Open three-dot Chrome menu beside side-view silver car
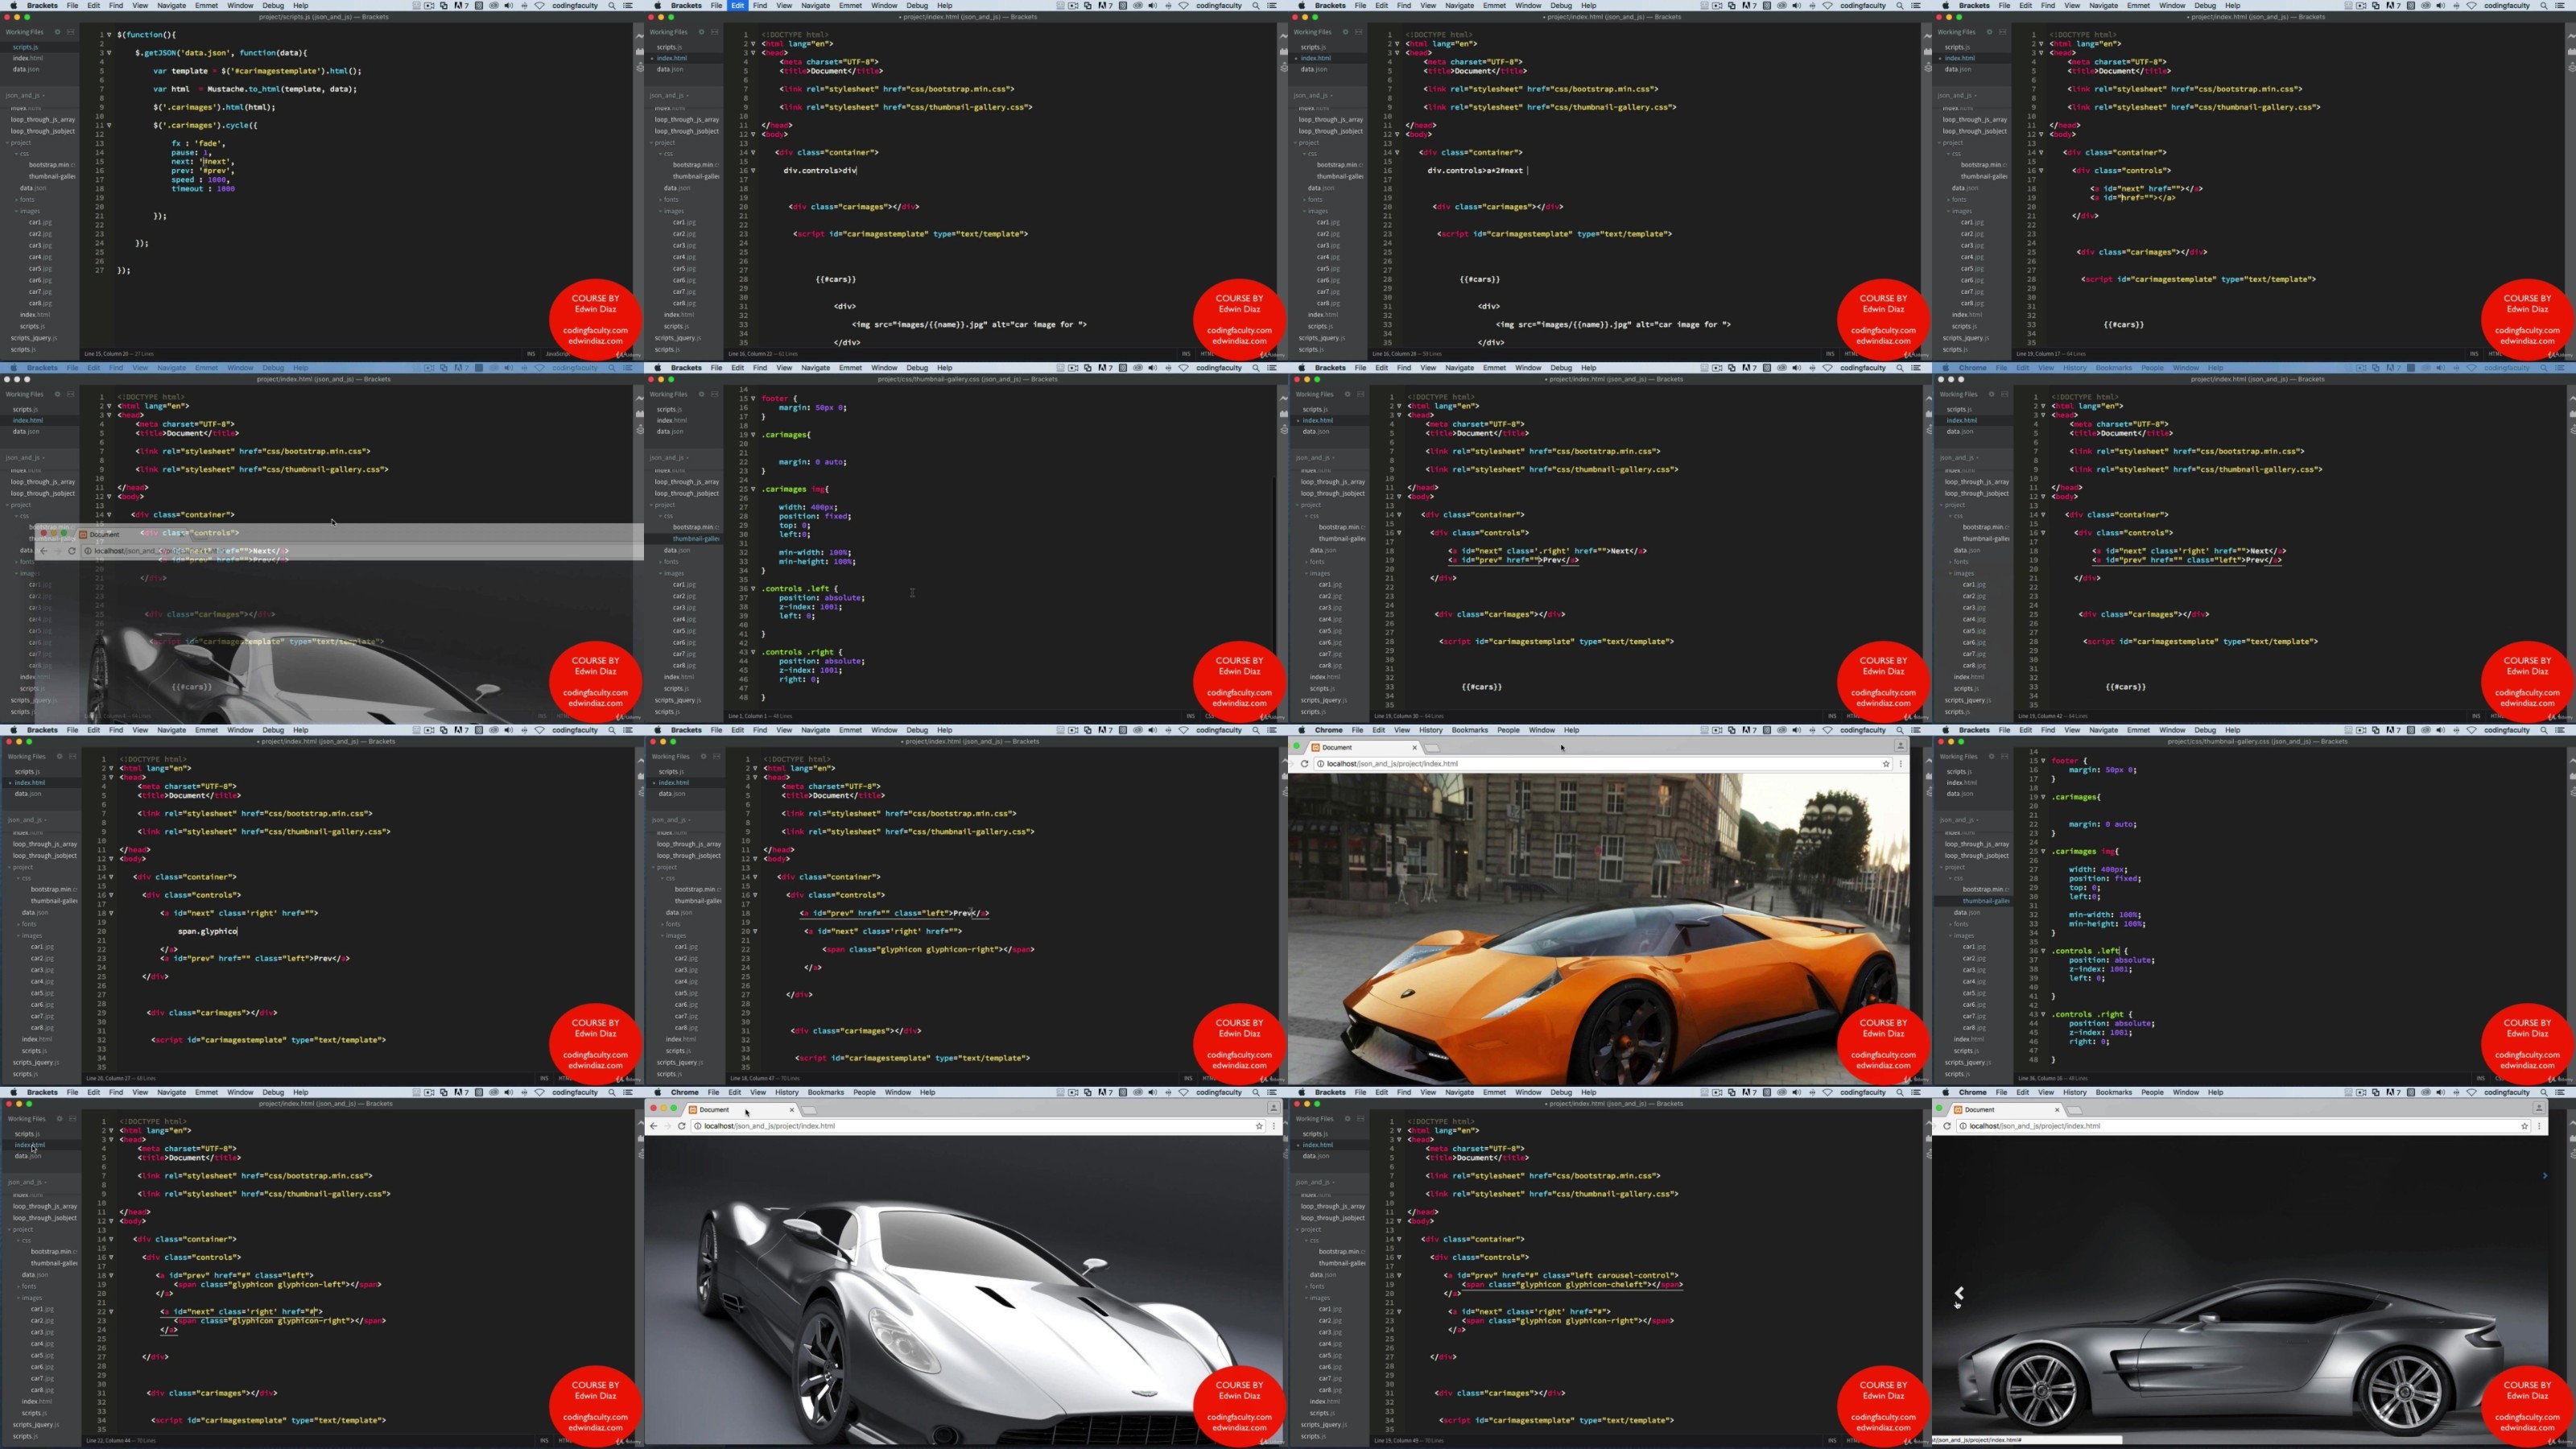2576x1449 pixels. [x=2538, y=1126]
